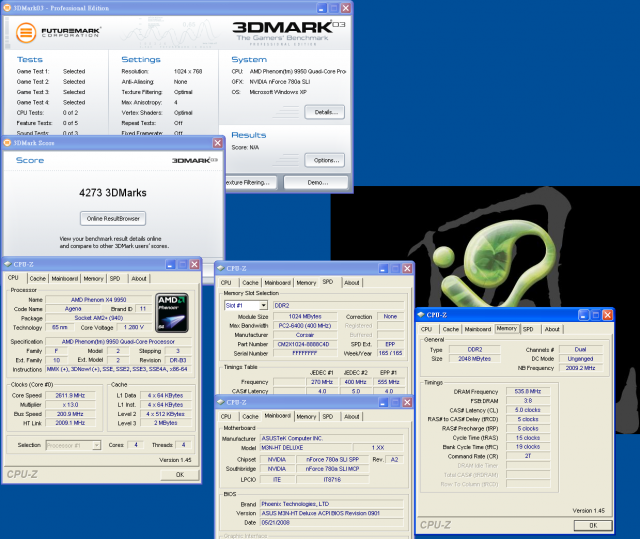Click the processor Name field AMD Phenom X4 9950

click(98, 299)
